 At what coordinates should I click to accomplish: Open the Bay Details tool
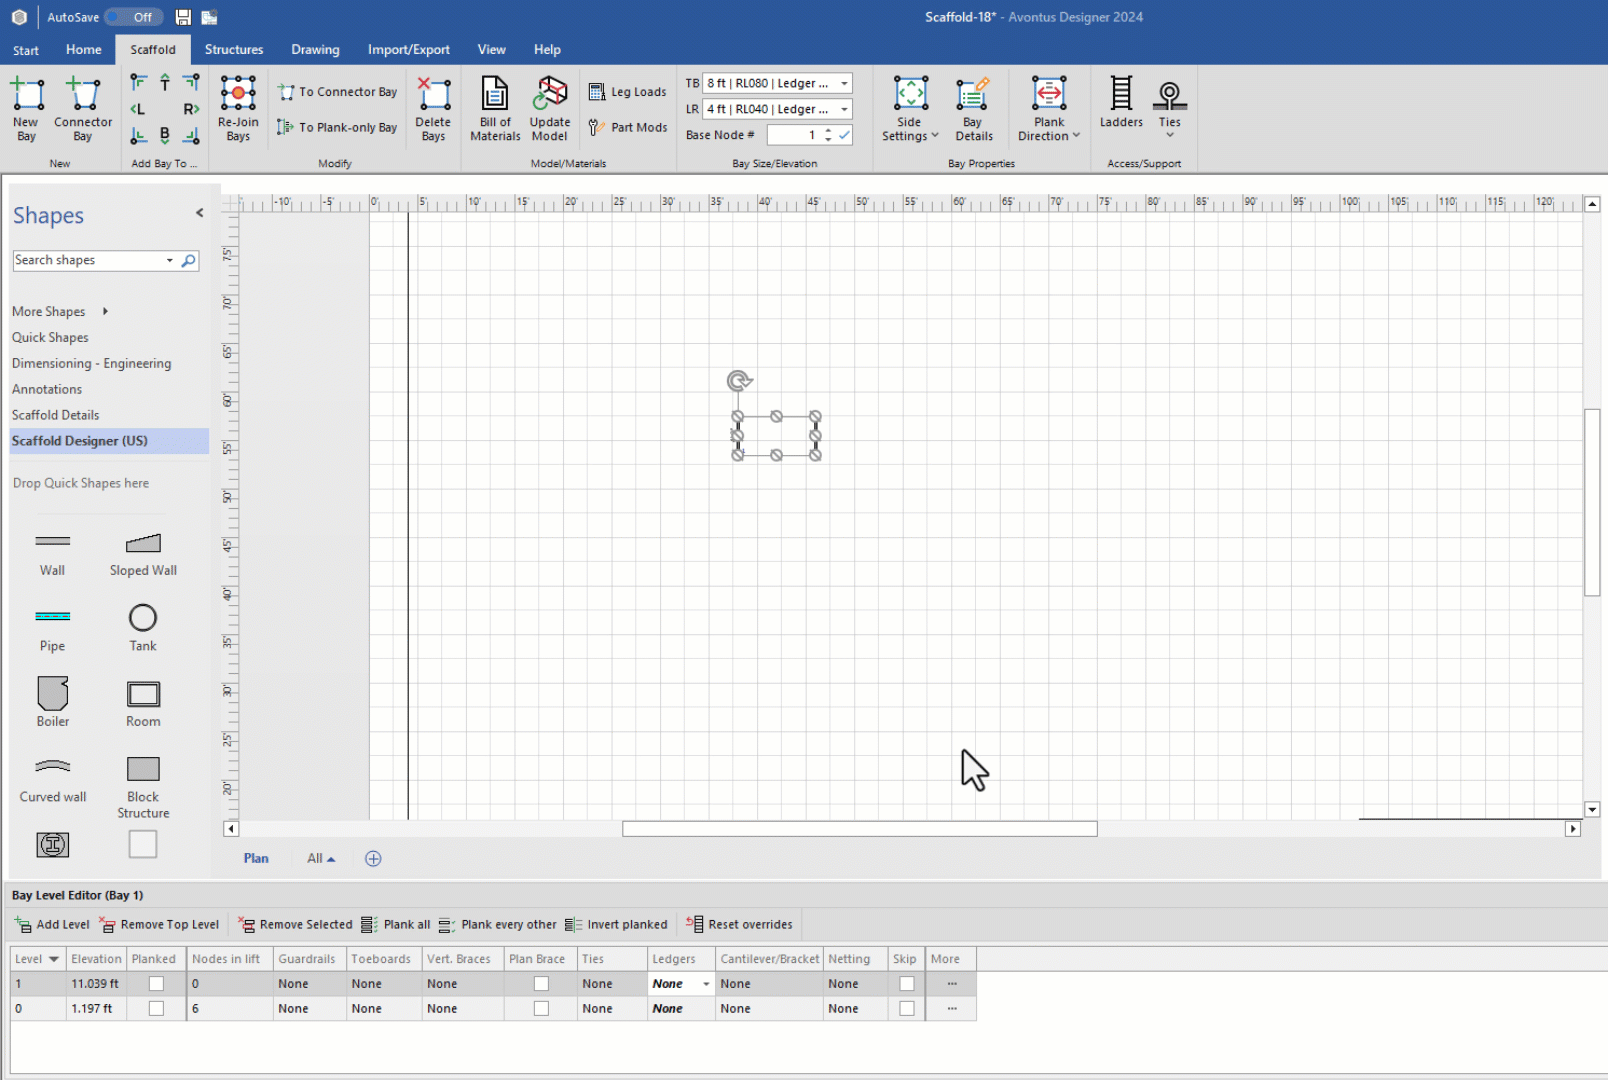point(973,96)
